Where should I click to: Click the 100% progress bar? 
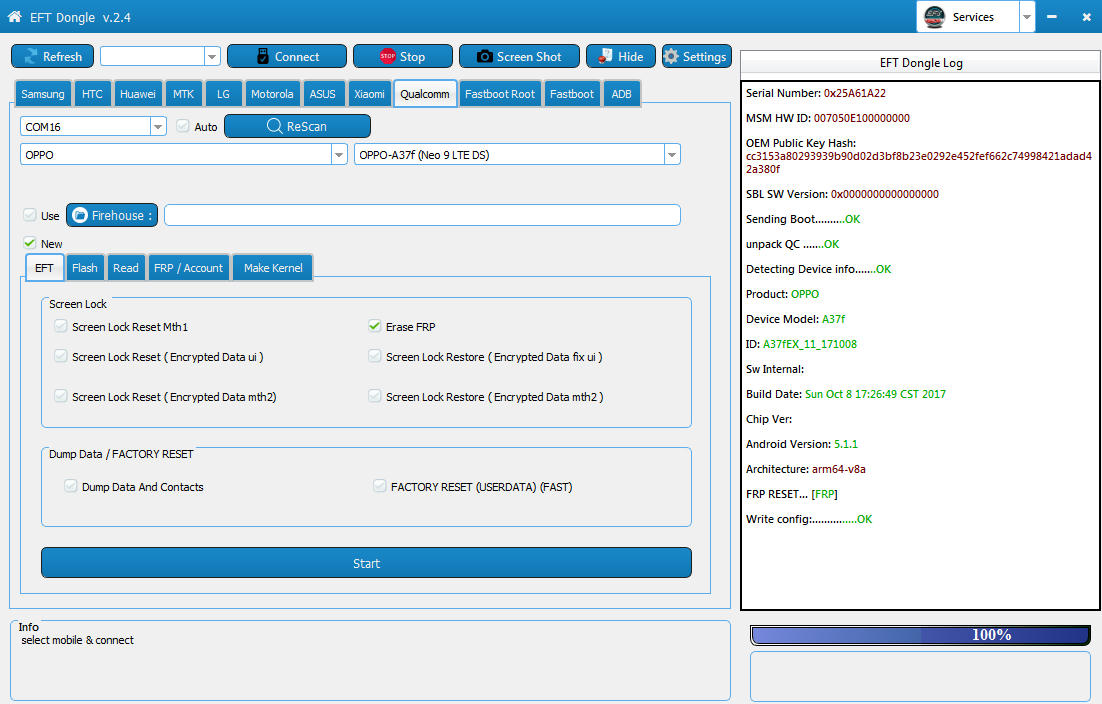point(920,634)
